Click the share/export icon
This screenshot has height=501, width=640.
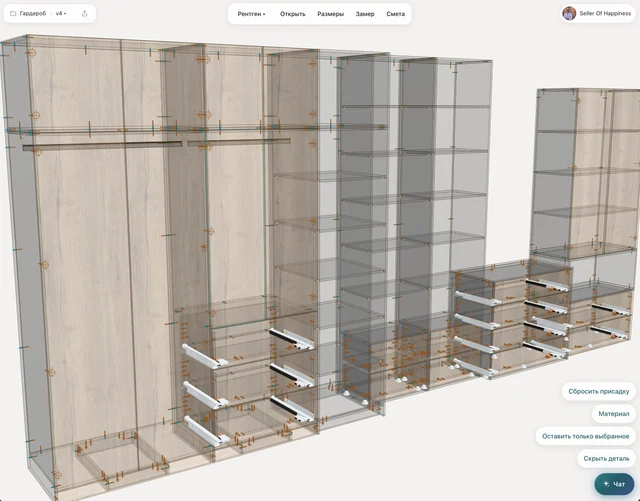84,13
